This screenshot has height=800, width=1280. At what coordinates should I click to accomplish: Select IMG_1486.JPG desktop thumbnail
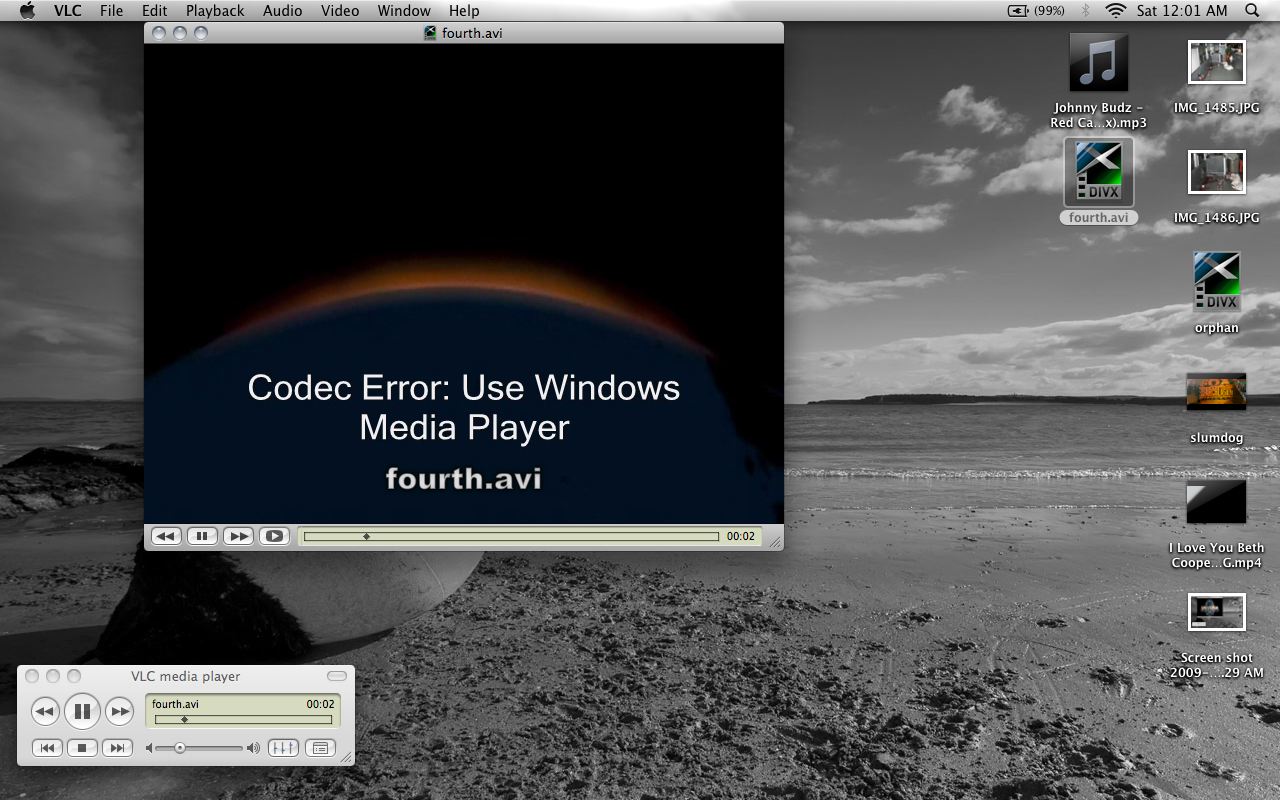click(1217, 172)
